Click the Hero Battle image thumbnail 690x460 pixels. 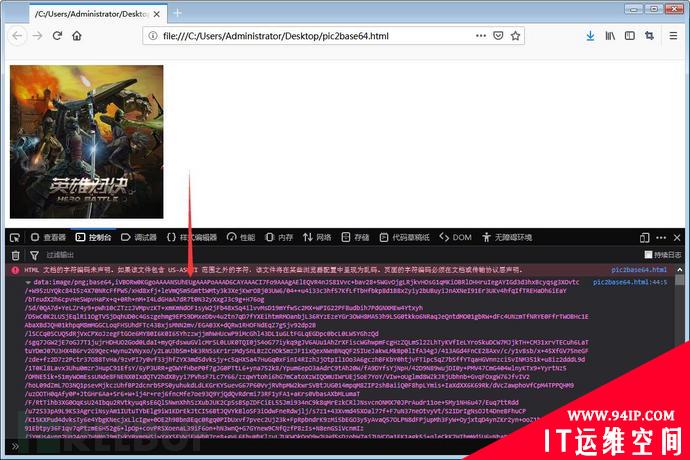(x=87, y=142)
